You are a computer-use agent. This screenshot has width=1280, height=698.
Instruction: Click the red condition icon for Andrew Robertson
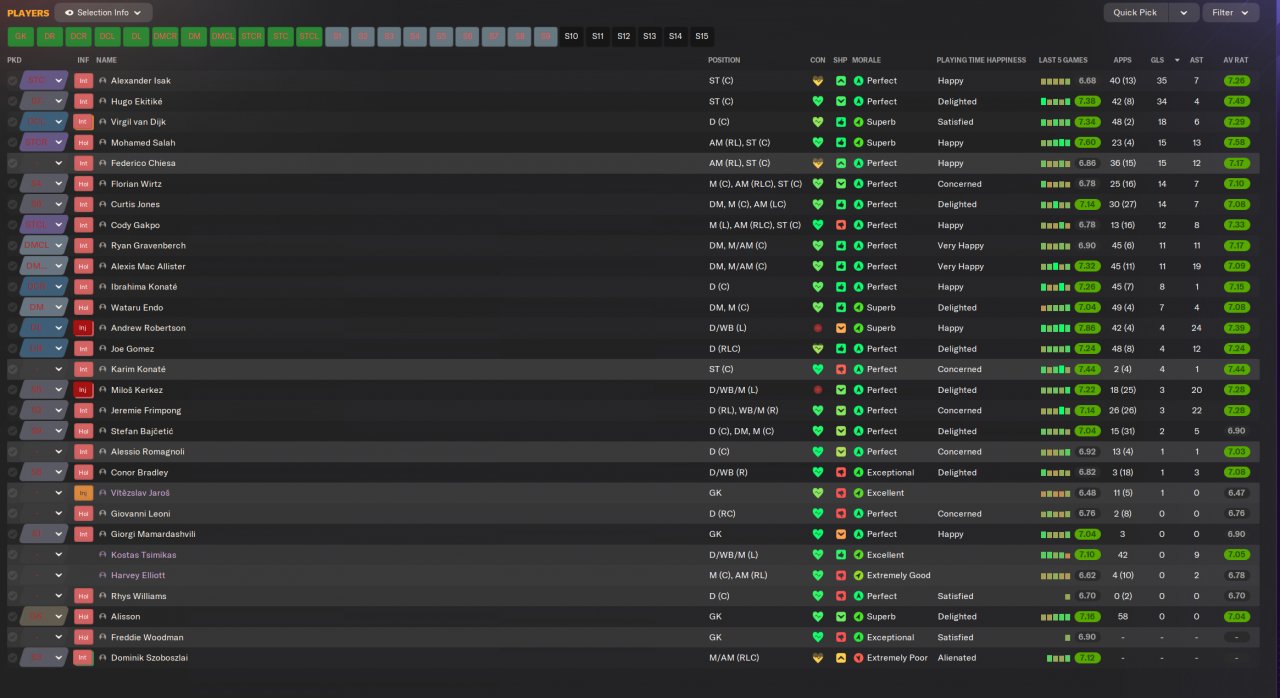(x=817, y=328)
